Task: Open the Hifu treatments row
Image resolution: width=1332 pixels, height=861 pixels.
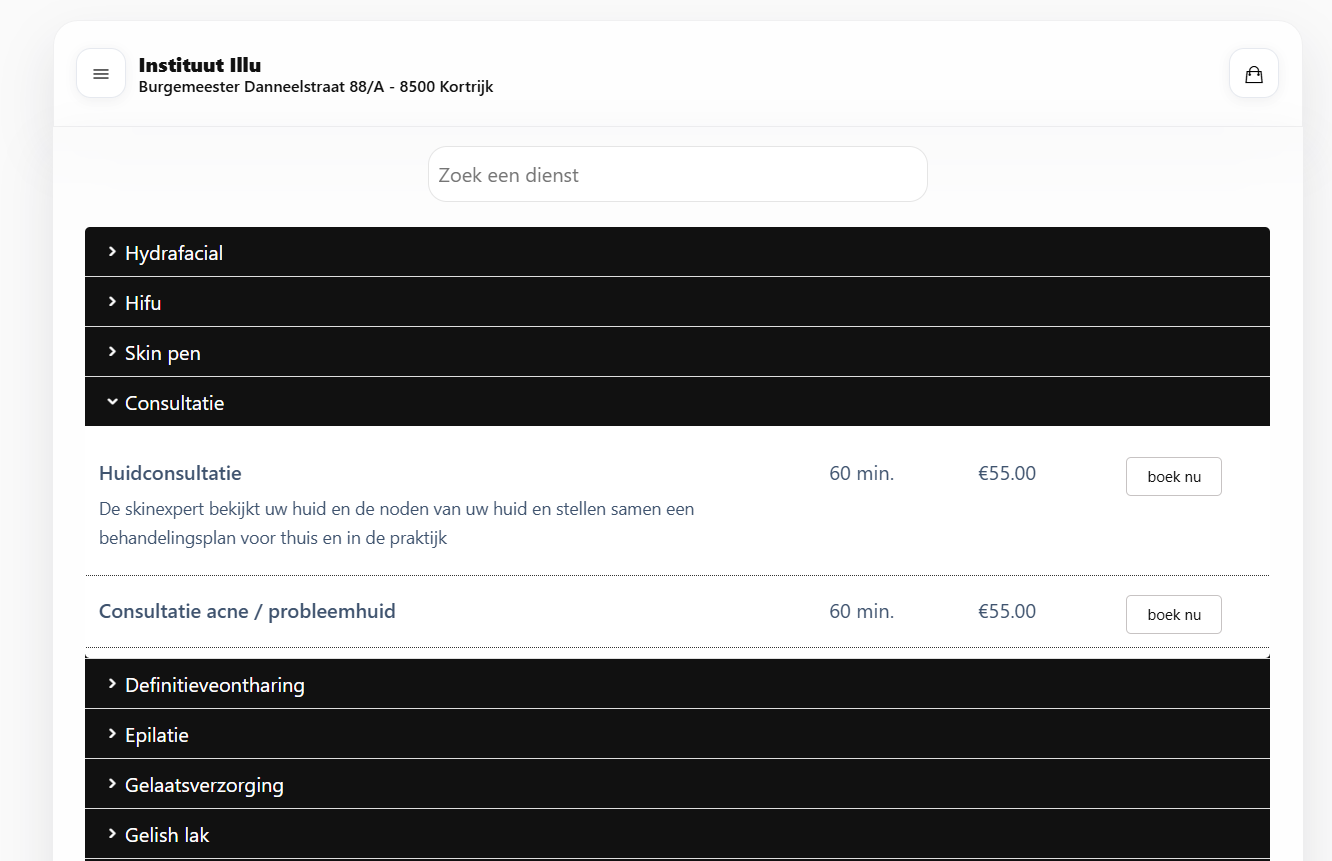Action: click(x=143, y=303)
